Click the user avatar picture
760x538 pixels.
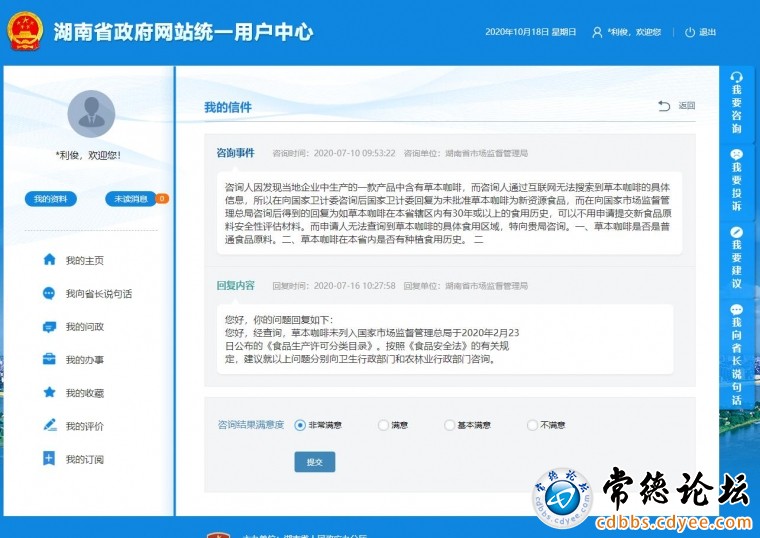91,114
